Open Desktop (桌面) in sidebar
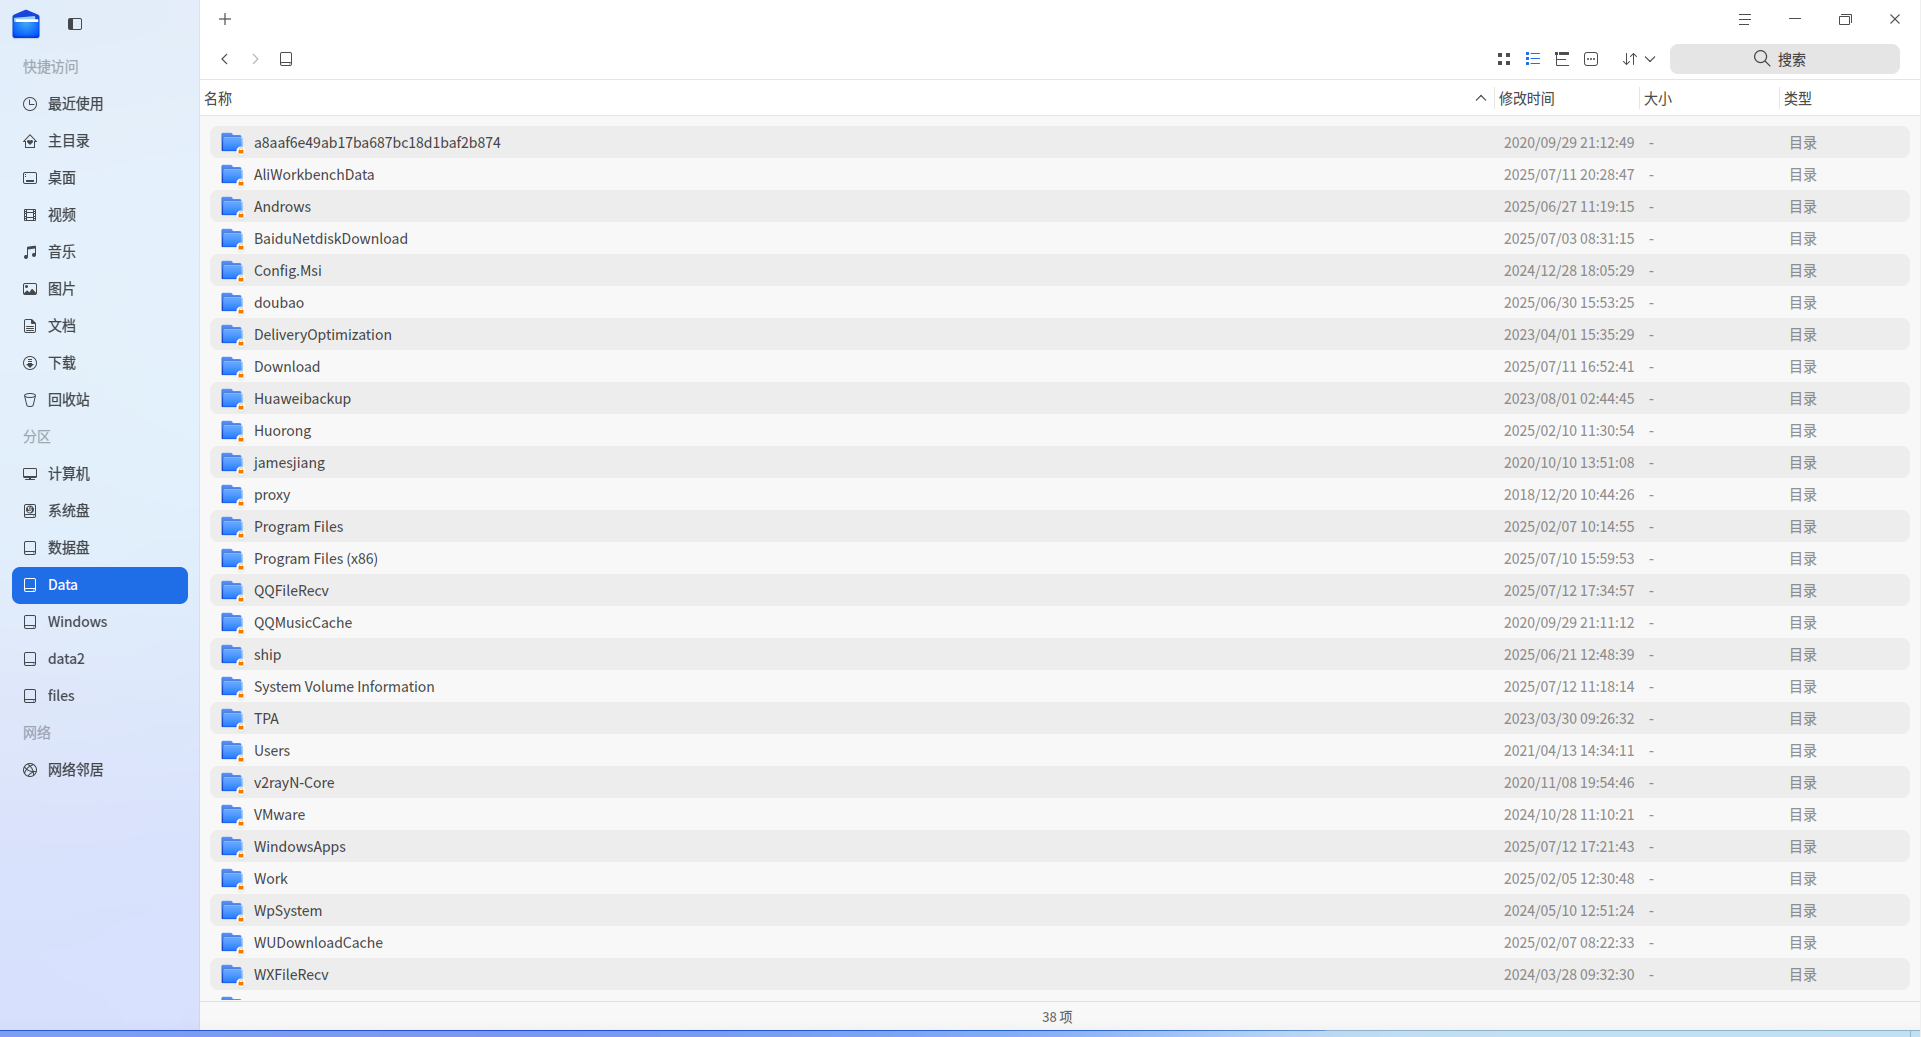 click(100, 178)
